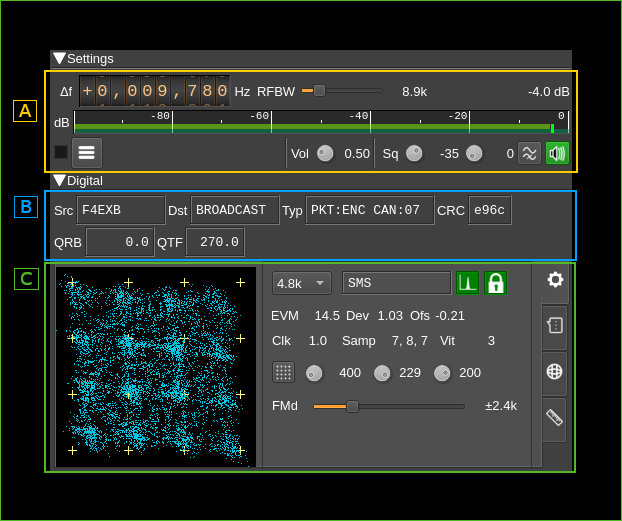The width and height of the screenshot is (622, 521).
Task: Click the Src field showing F4EXB
Action: (121, 210)
